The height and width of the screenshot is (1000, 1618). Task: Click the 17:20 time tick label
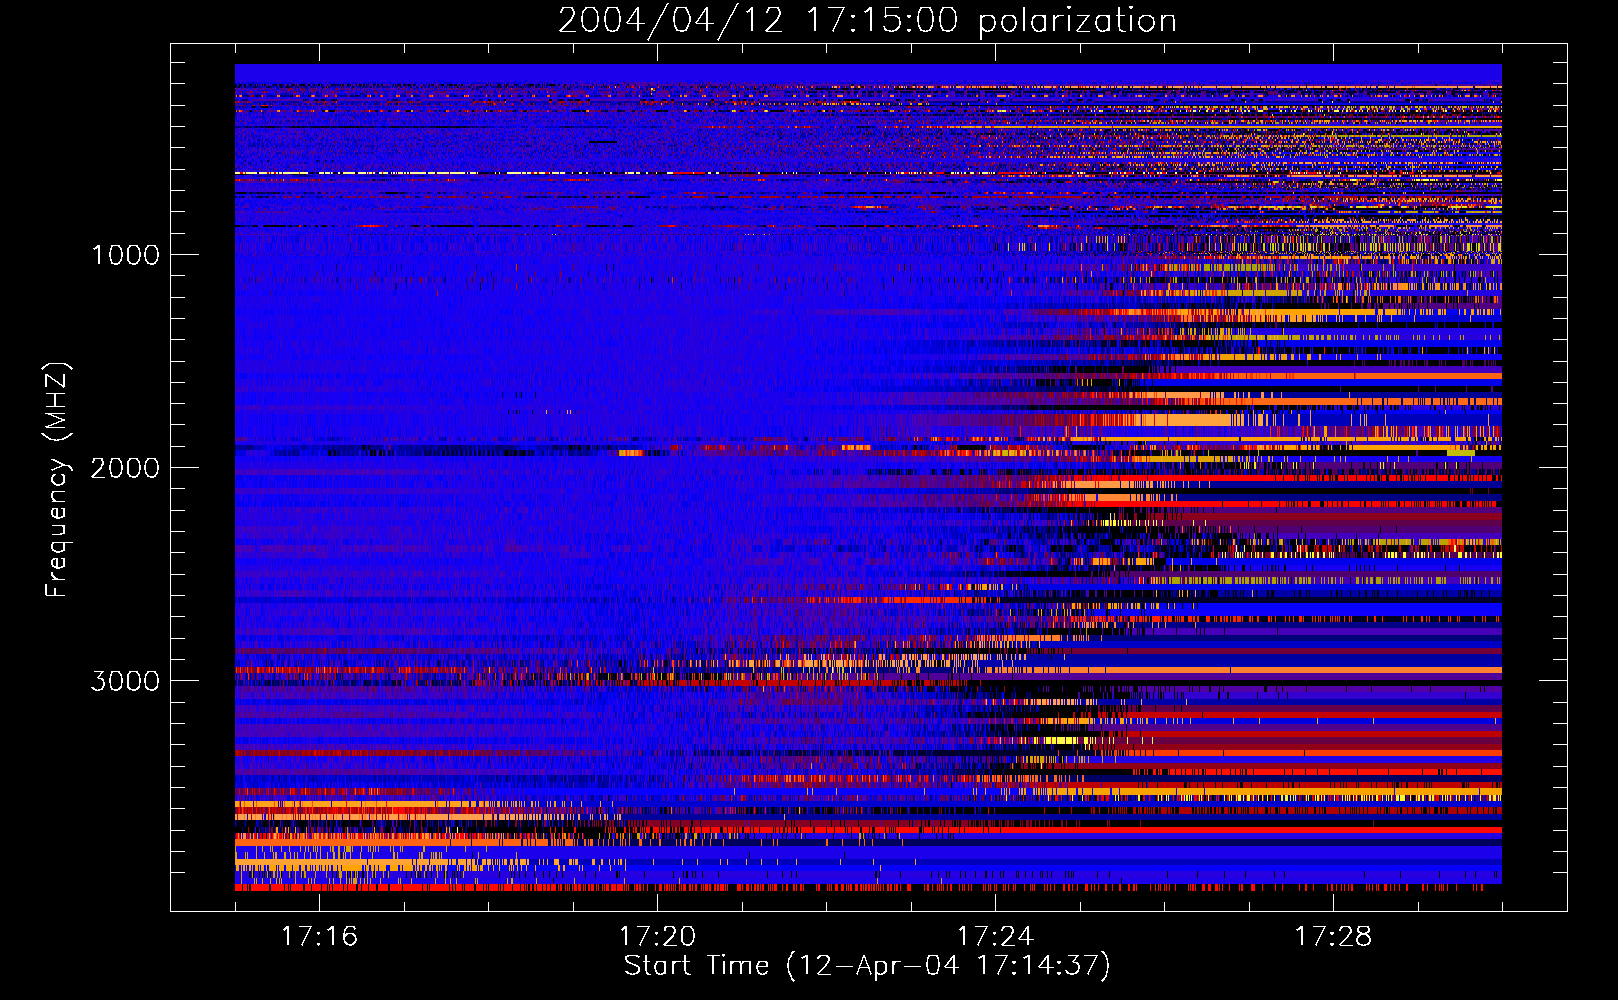pyautogui.click(x=657, y=936)
